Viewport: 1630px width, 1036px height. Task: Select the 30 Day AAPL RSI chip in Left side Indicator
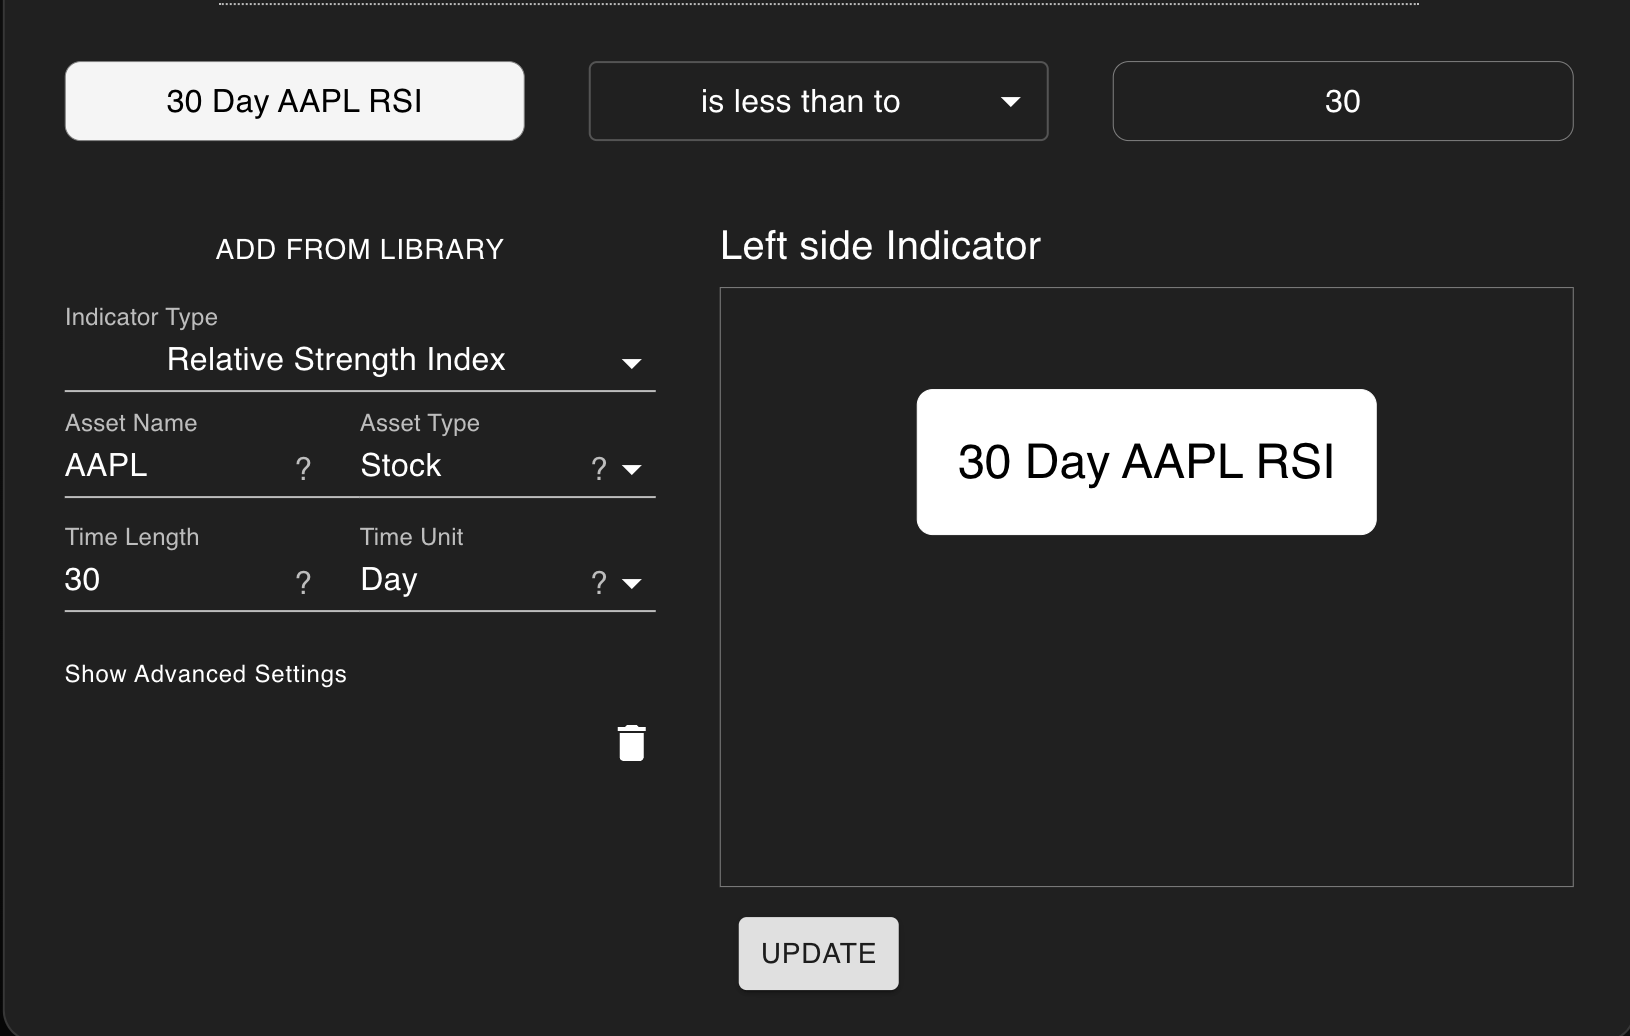(1146, 462)
